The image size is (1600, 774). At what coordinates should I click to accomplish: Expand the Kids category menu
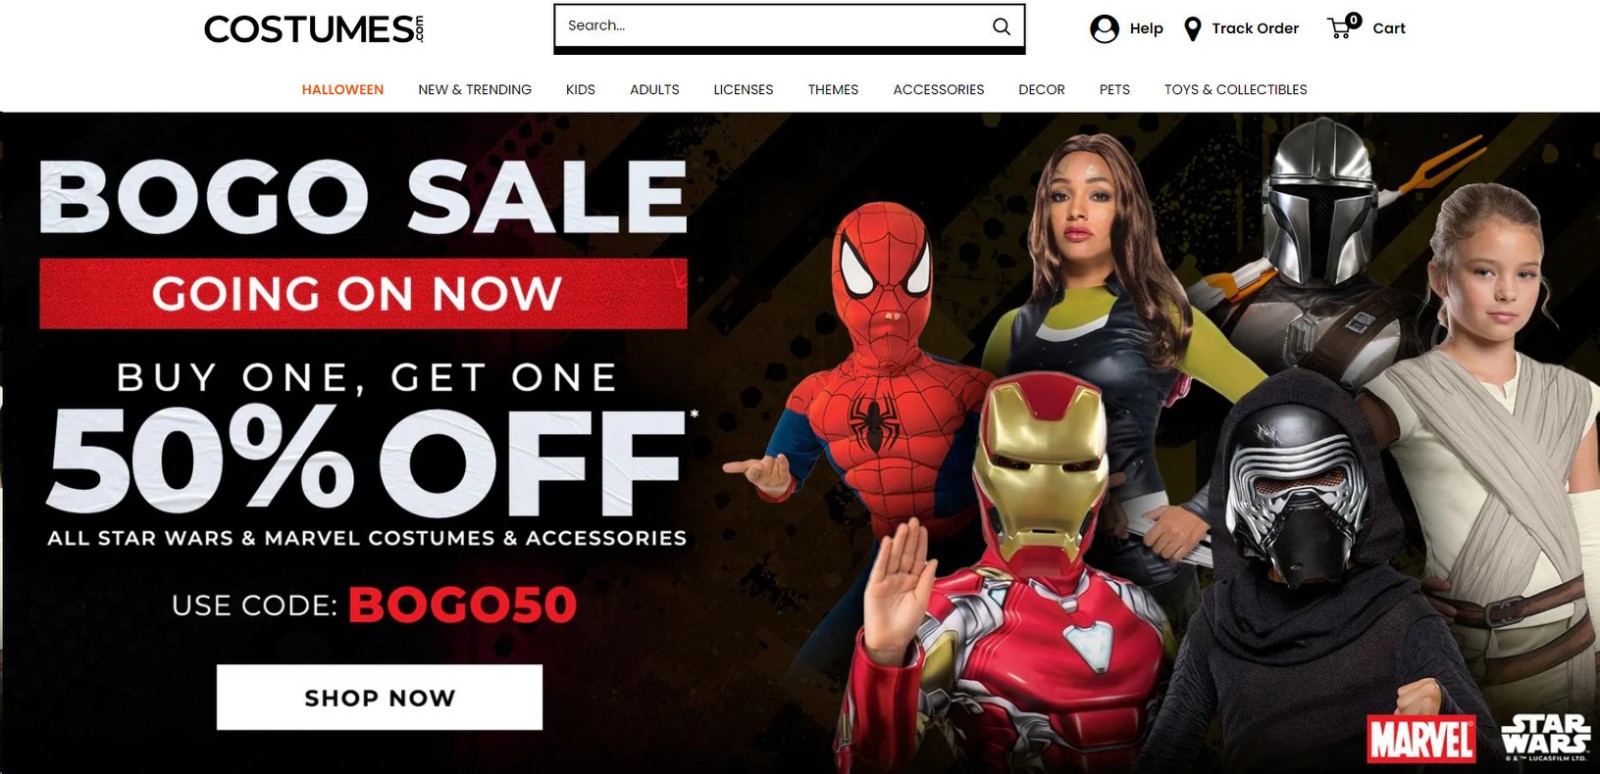point(580,89)
